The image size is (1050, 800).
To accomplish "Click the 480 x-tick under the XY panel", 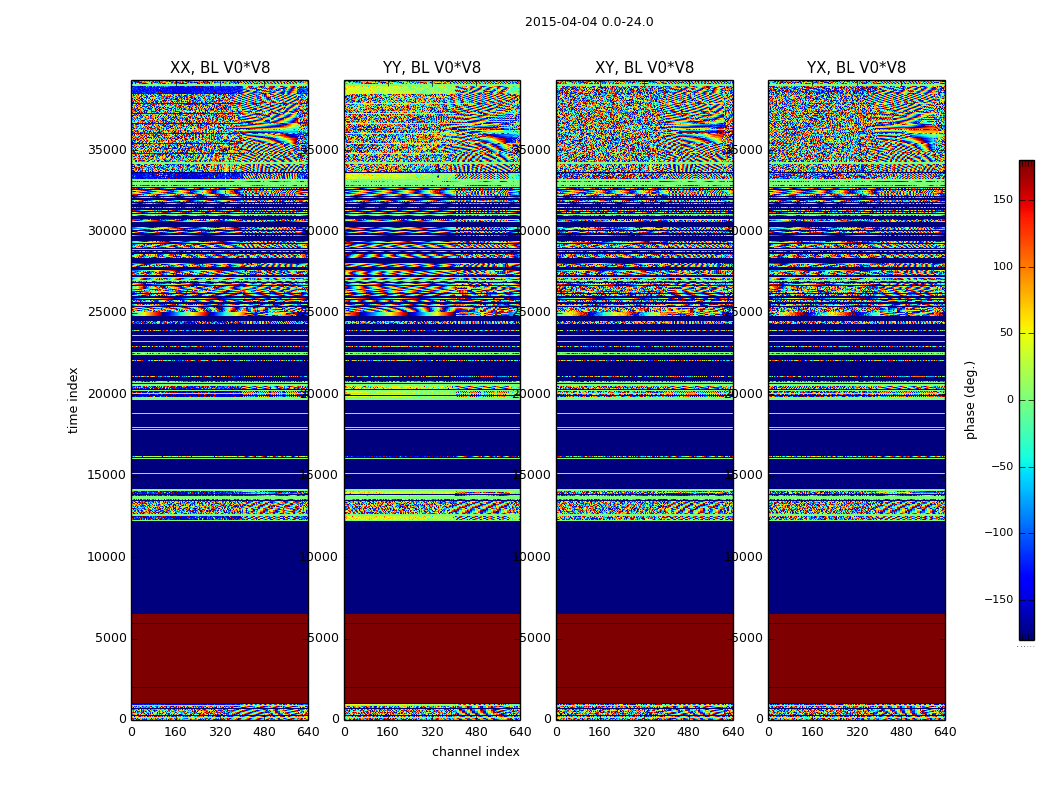I will pyautogui.click(x=688, y=732).
